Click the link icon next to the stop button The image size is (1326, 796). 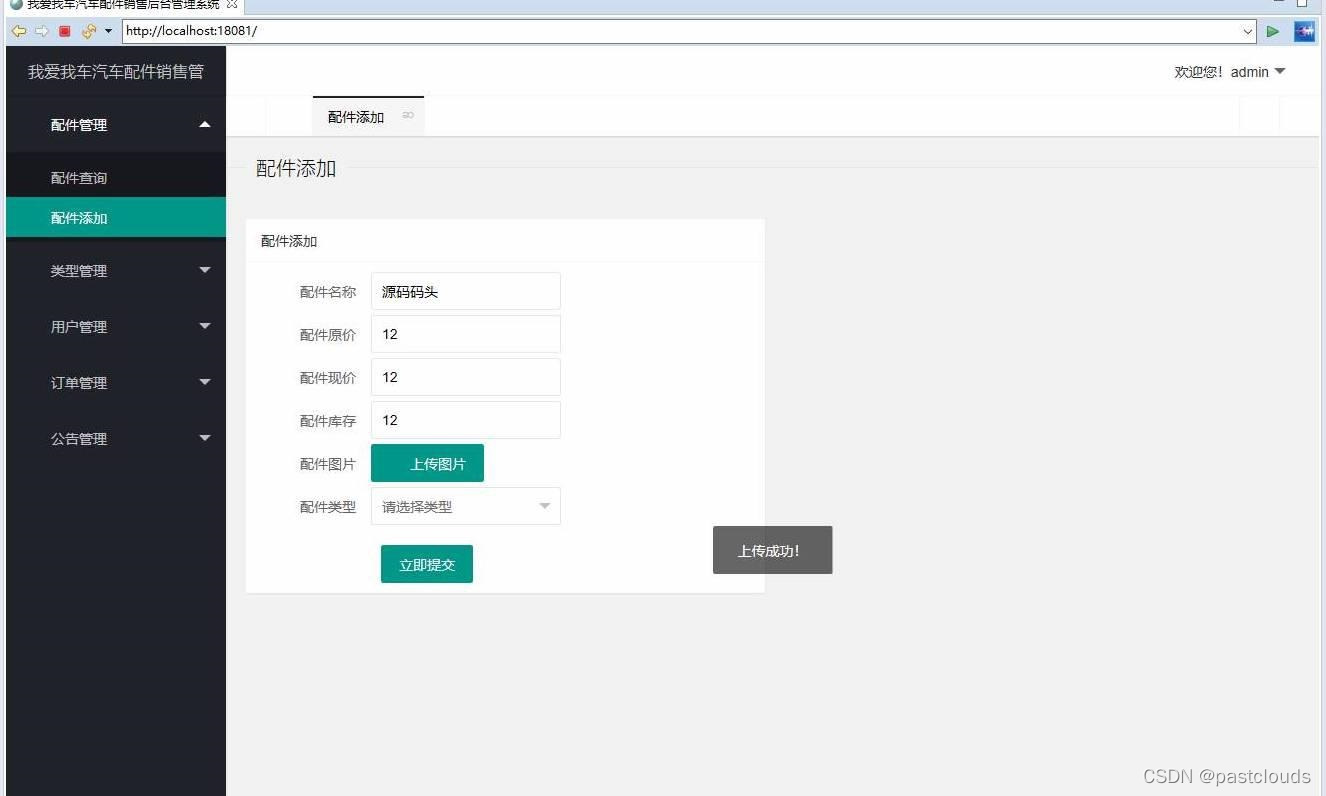tap(87, 31)
